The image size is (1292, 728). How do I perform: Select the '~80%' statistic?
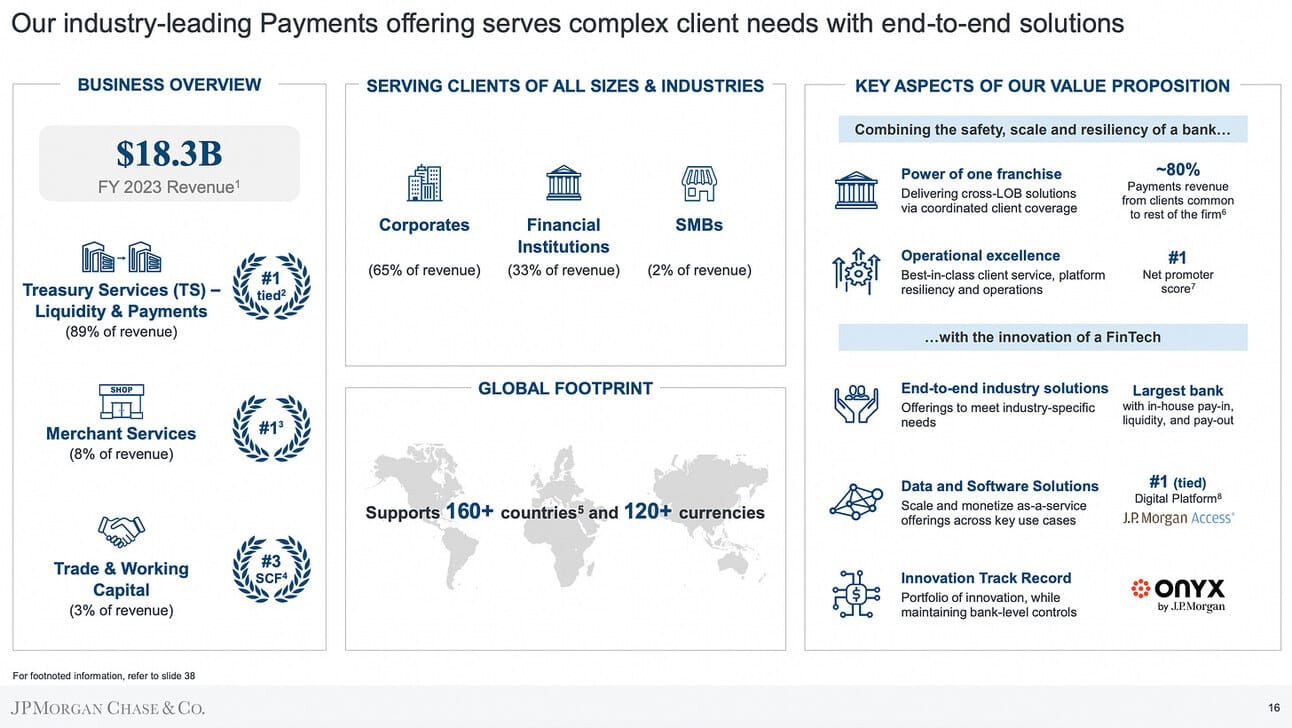point(1177,169)
